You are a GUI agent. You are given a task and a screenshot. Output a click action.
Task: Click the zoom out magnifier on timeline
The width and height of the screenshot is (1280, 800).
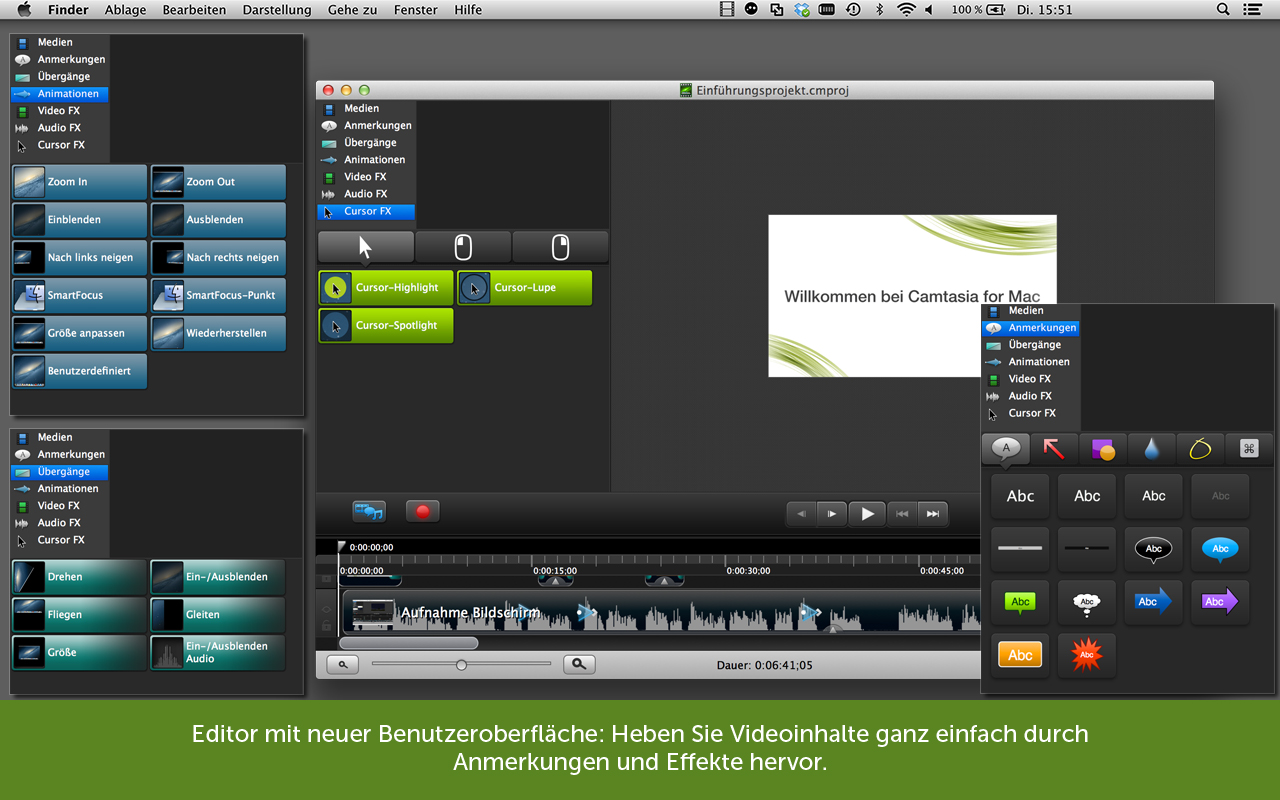click(x=342, y=664)
